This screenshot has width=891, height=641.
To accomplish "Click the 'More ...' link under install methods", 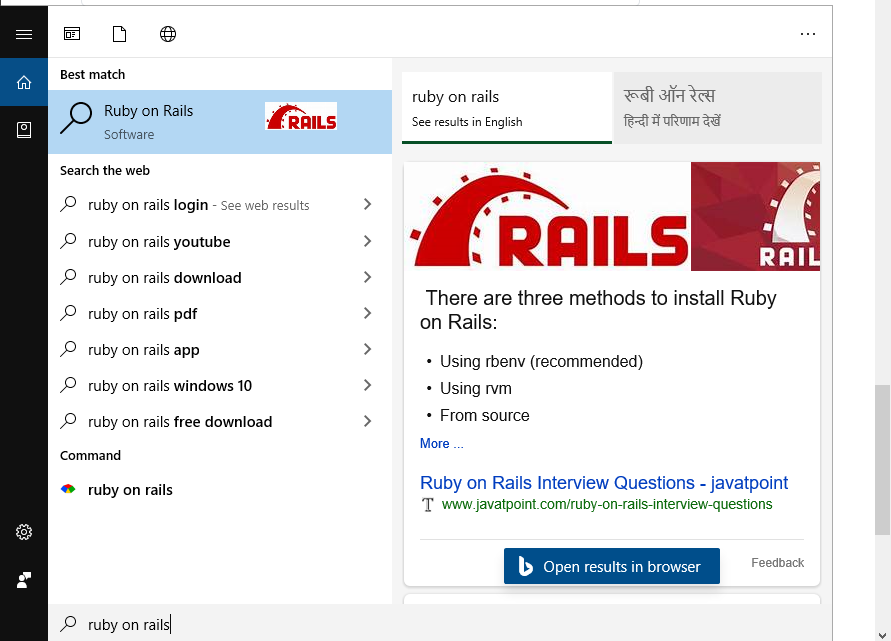I will (x=442, y=443).
